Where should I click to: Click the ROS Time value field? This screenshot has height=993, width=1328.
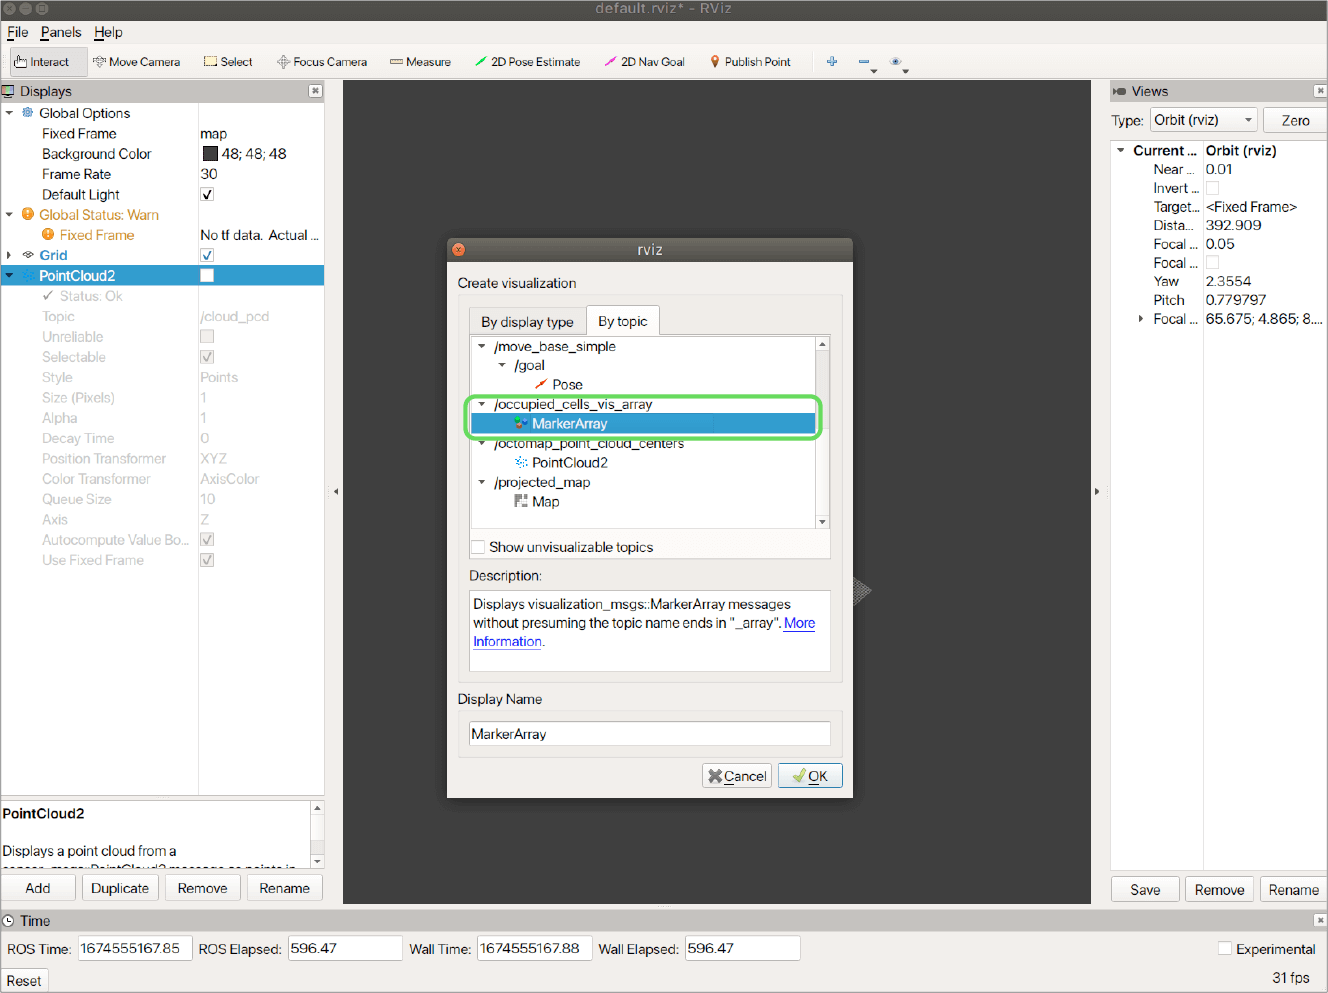pyautogui.click(x=135, y=948)
